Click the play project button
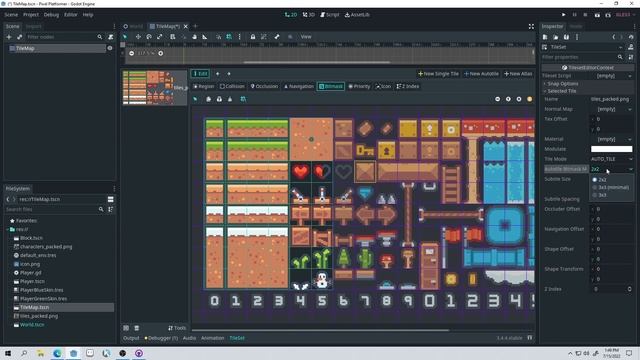 tap(564, 15)
